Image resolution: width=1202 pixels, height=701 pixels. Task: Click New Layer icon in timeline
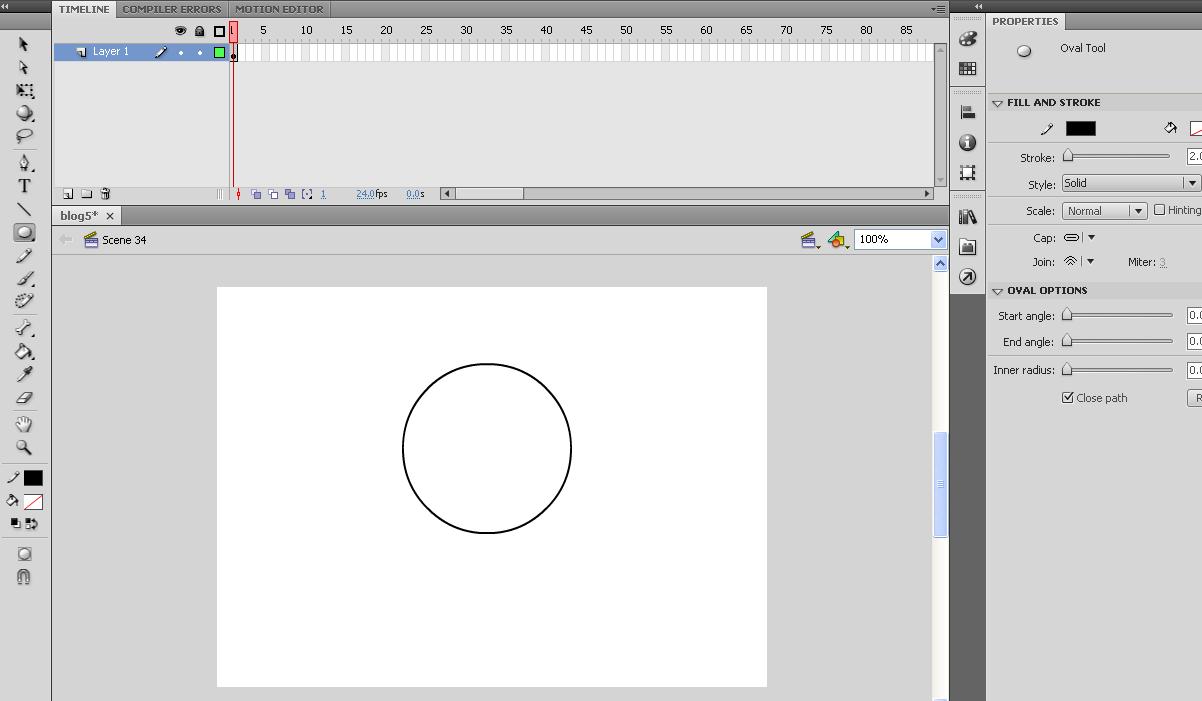(x=68, y=194)
